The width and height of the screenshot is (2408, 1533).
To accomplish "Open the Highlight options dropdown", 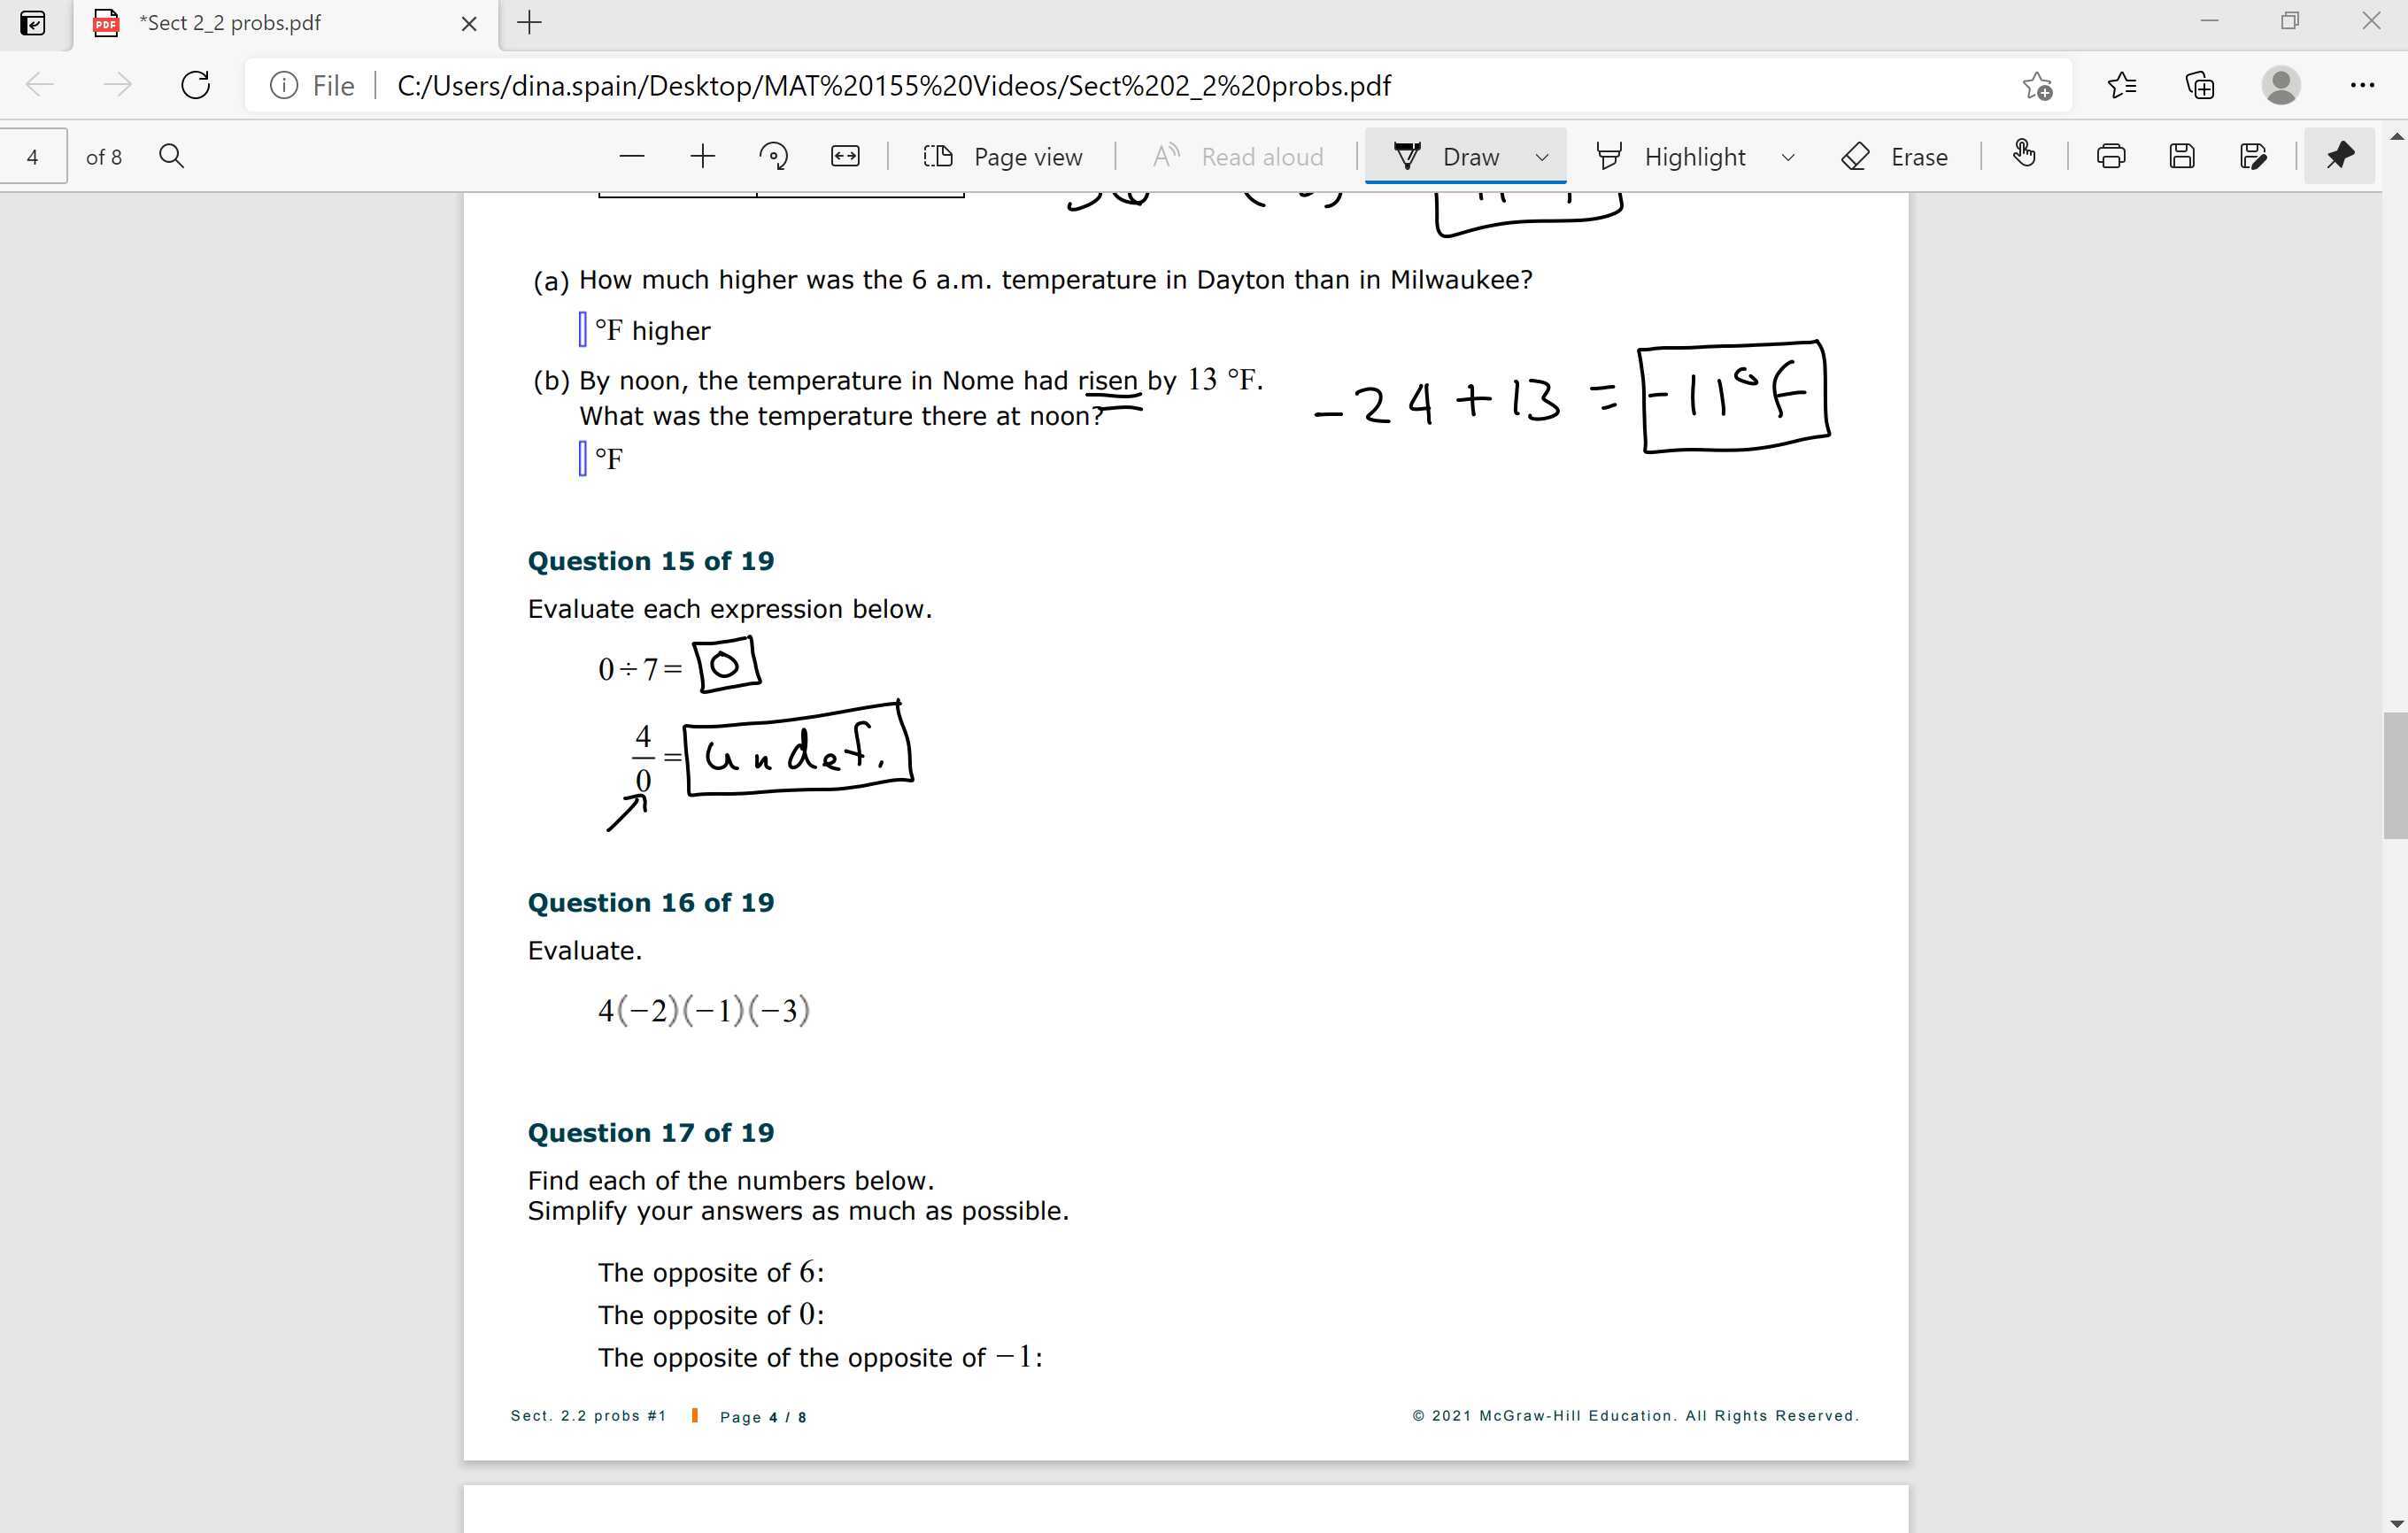I will coord(1789,156).
